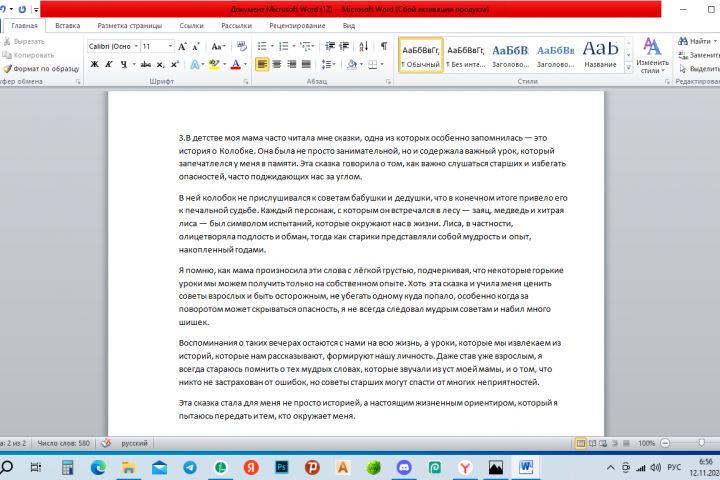Viewport: 720px width, 480px height.
Task: Open the Ссылки tab
Action: [x=191, y=26]
